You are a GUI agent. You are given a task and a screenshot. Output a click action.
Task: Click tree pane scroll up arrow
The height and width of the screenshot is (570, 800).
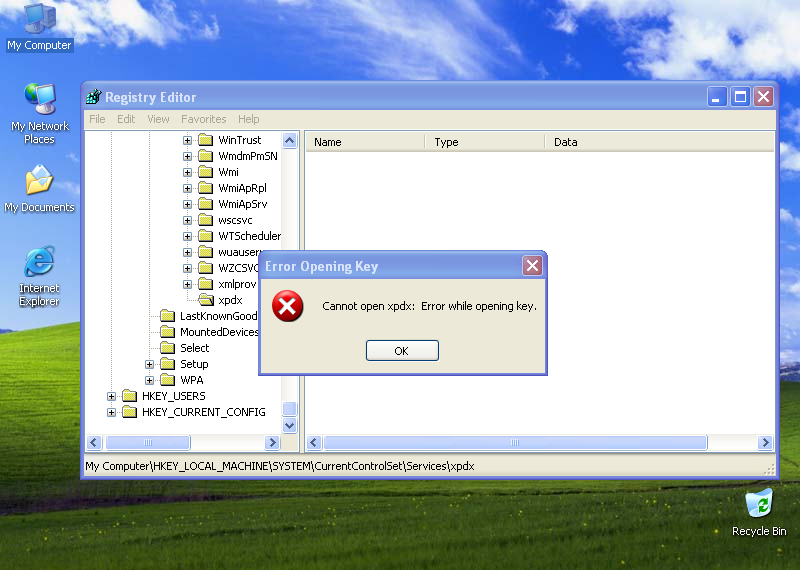[289, 140]
